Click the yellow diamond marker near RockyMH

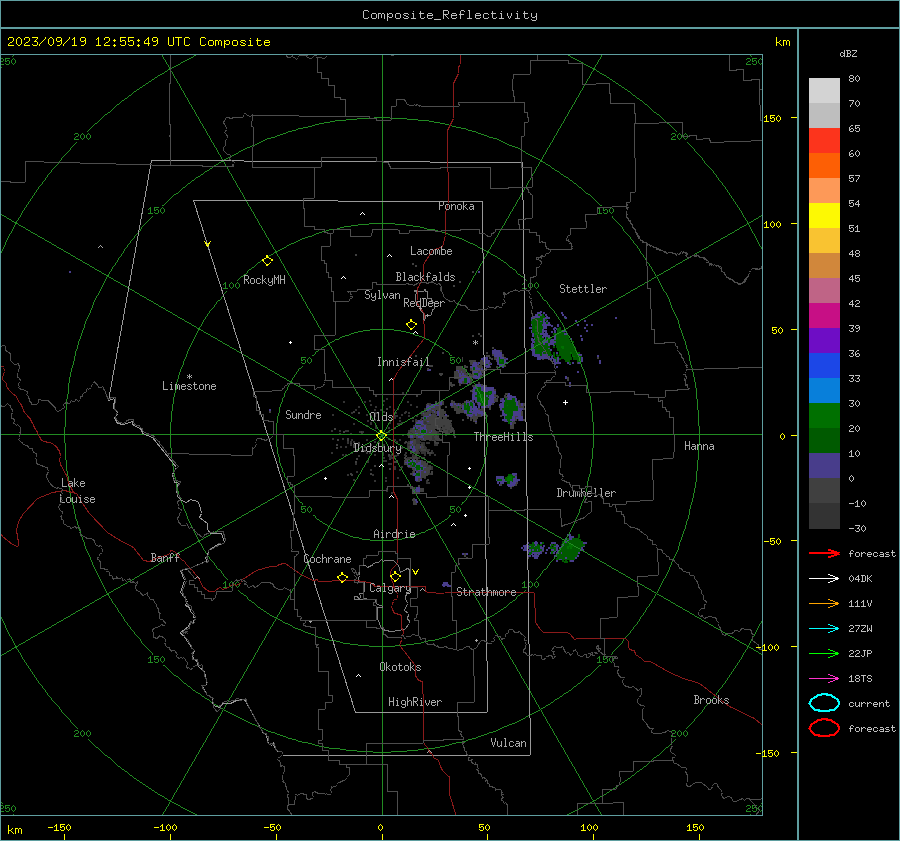point(267,261)
